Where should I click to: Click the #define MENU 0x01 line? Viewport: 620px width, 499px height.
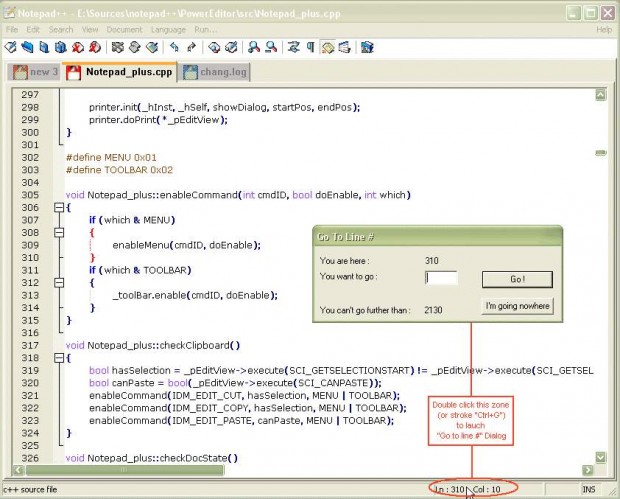(111, 157)
